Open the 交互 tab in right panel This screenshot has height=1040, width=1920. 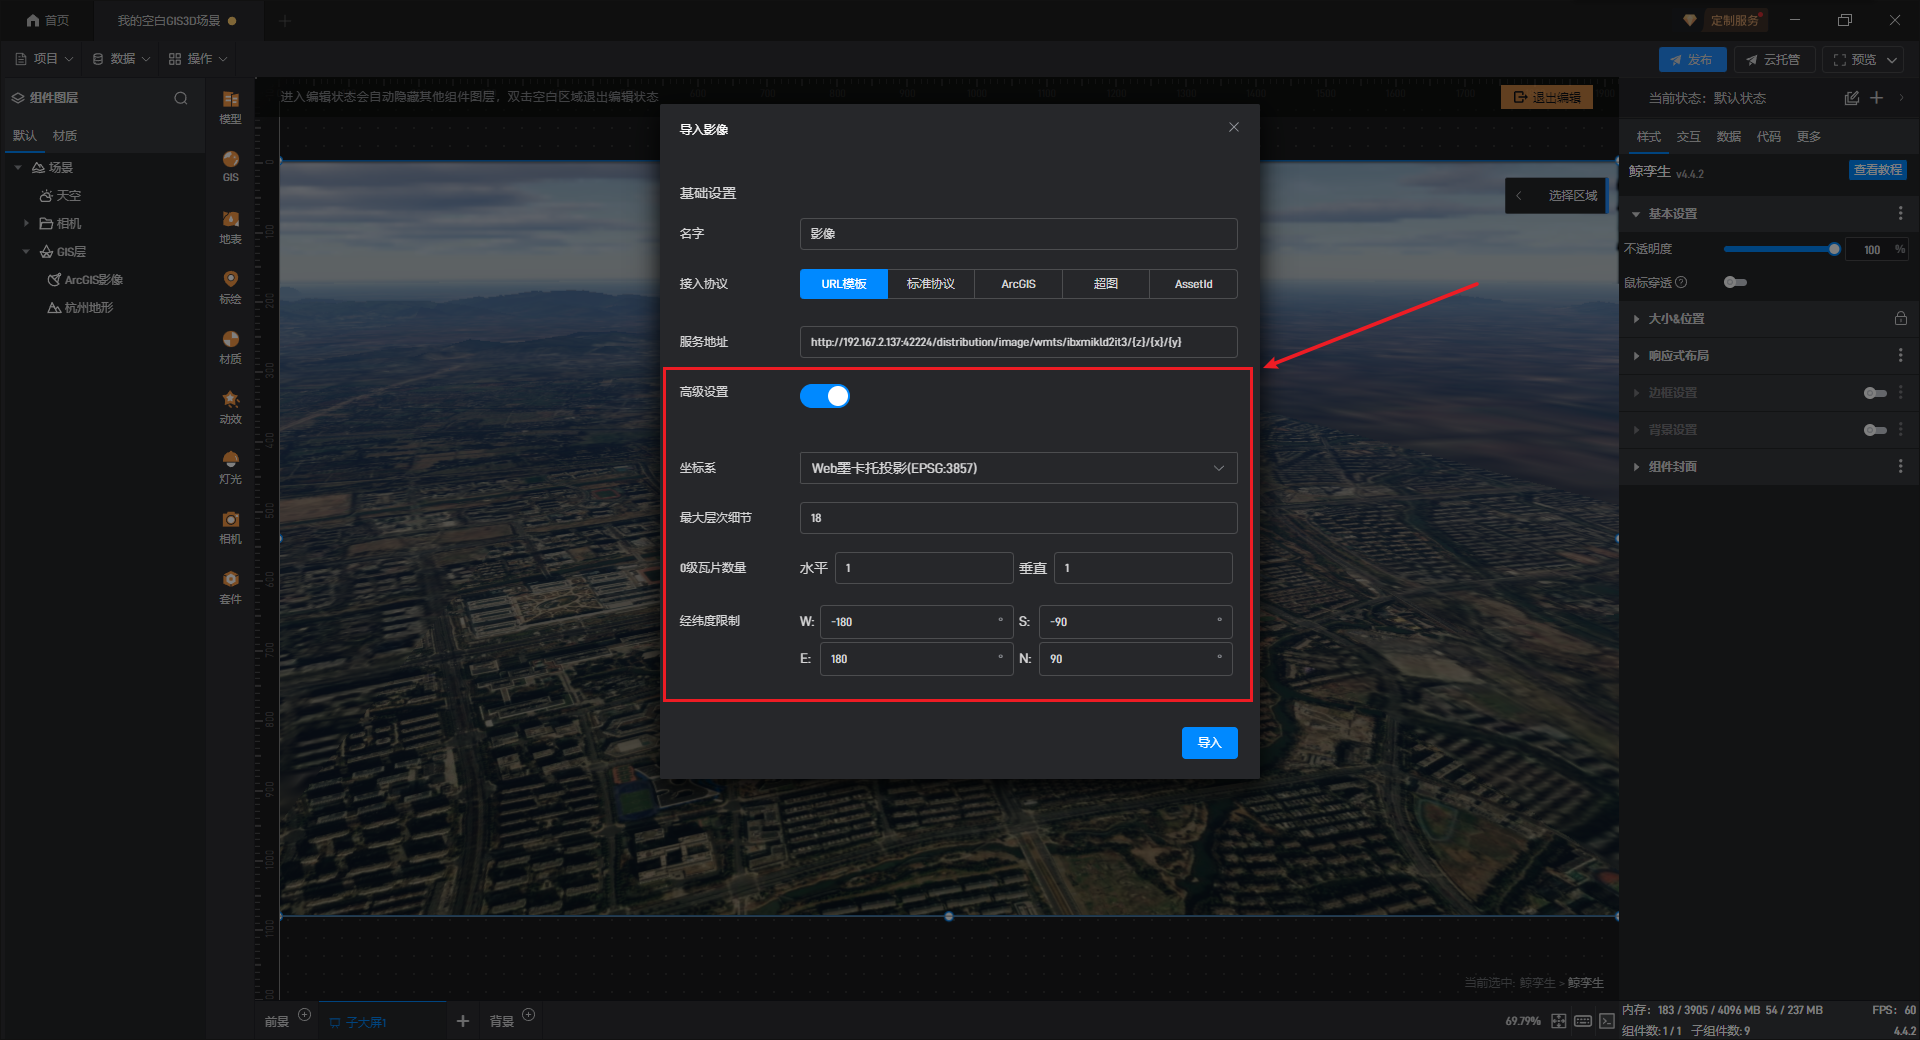click(1688, 137)
